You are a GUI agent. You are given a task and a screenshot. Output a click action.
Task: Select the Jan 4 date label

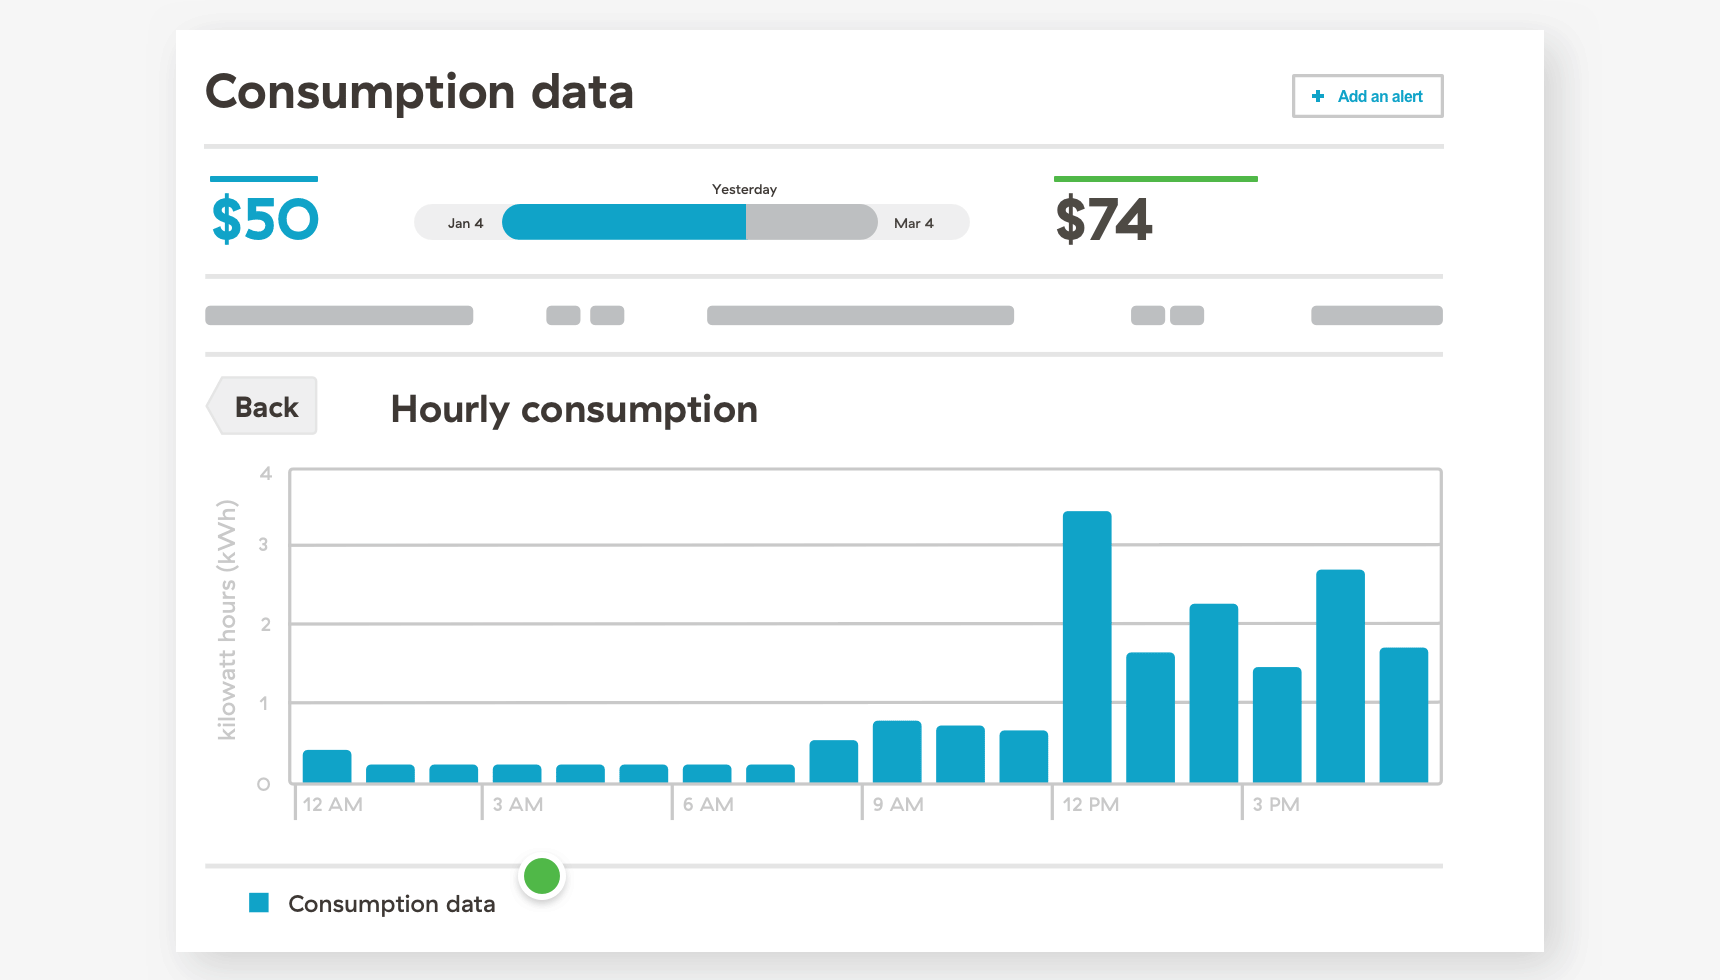[466, 222]
